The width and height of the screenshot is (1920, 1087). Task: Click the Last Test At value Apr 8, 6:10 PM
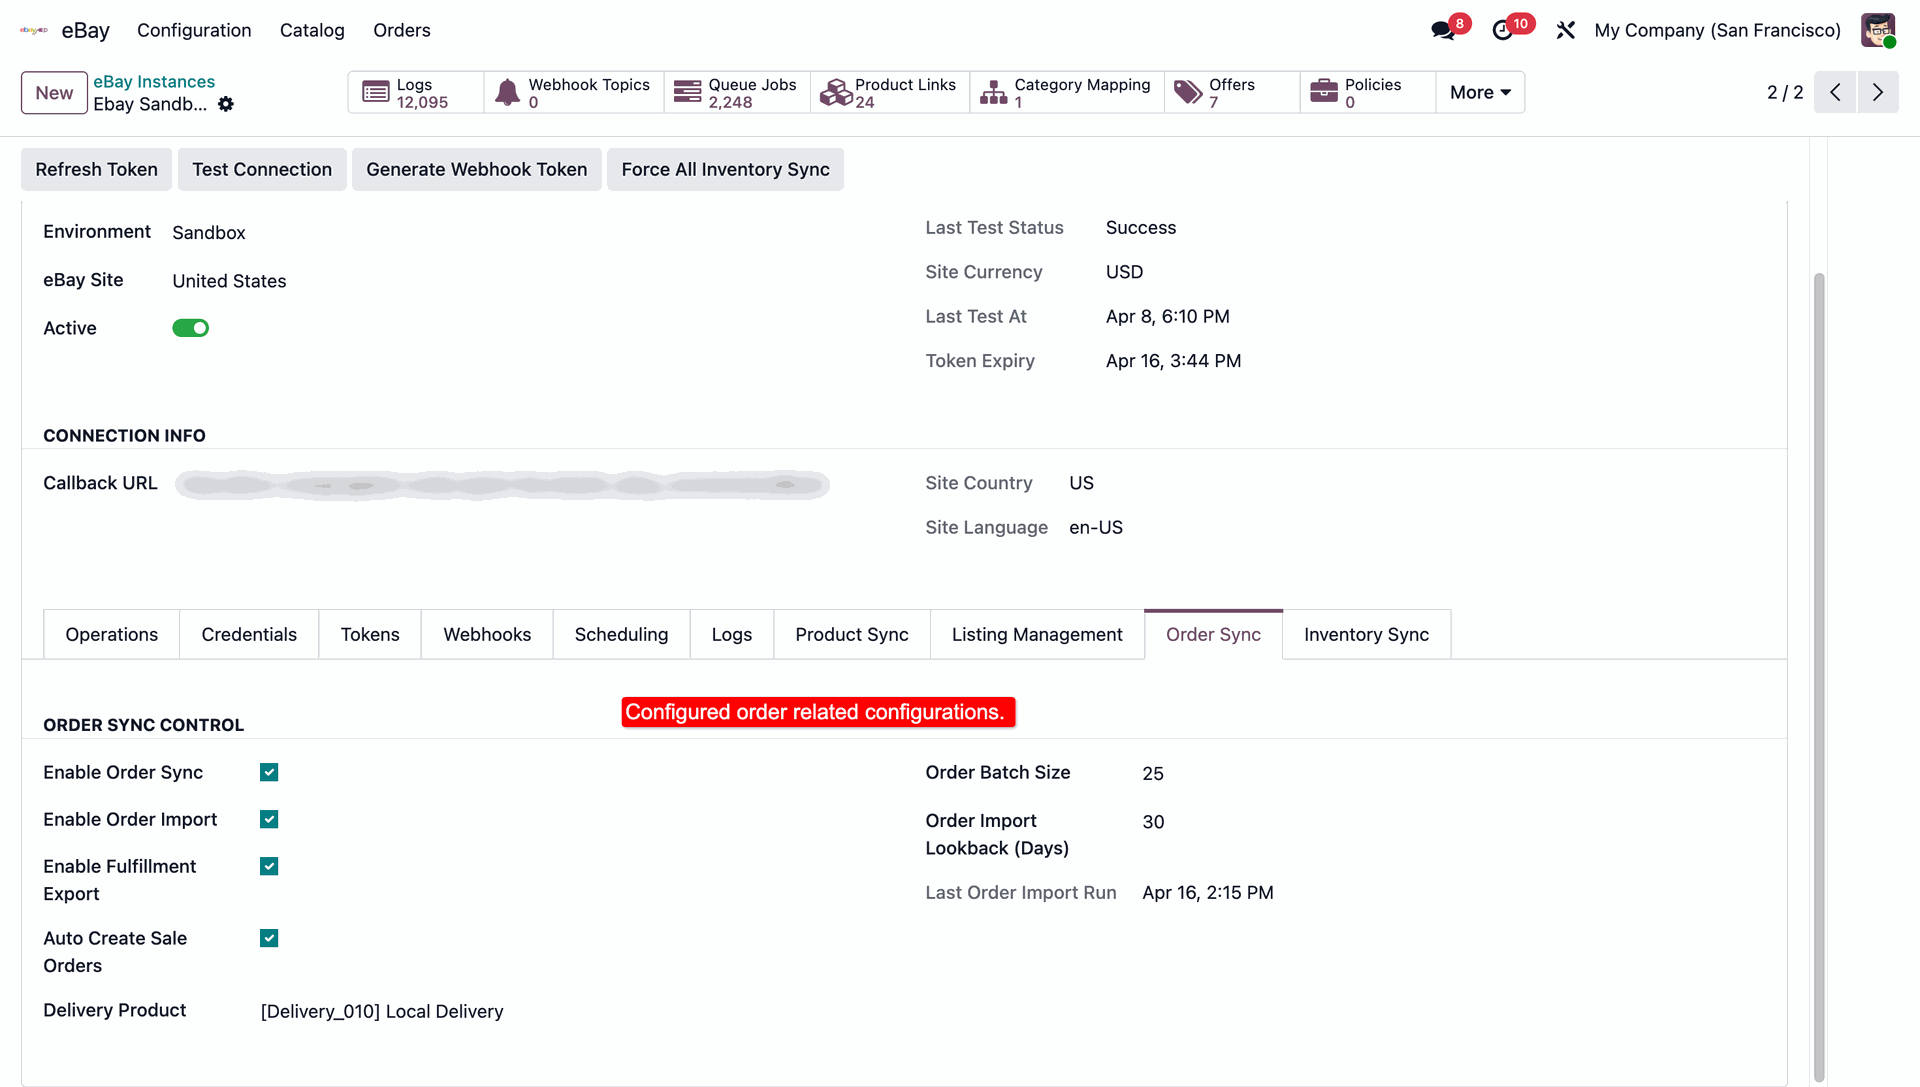[x=1167, y=316]
